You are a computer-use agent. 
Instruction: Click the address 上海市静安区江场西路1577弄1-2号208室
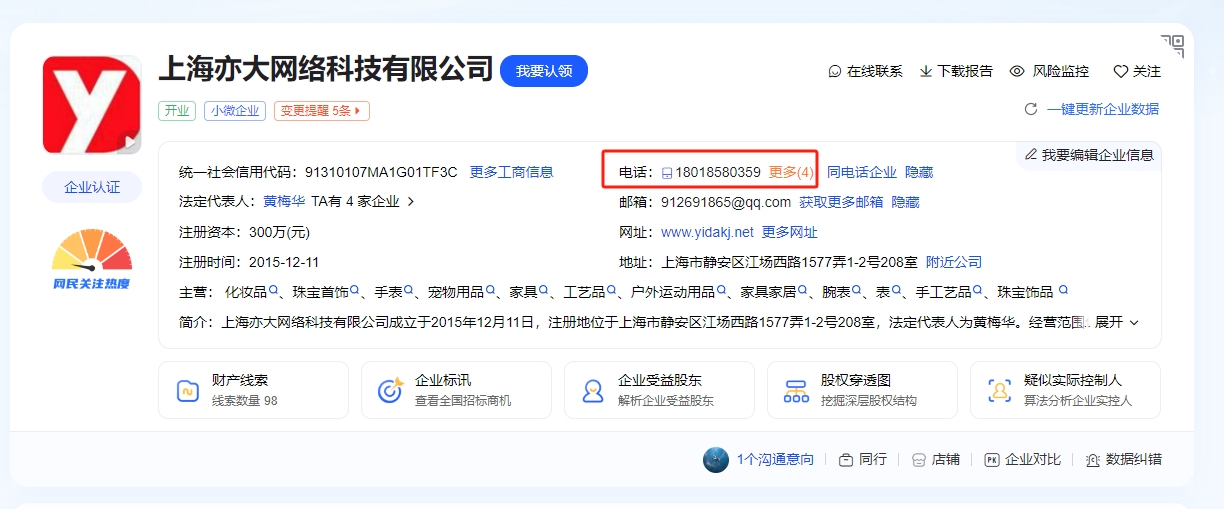[789, 262]
